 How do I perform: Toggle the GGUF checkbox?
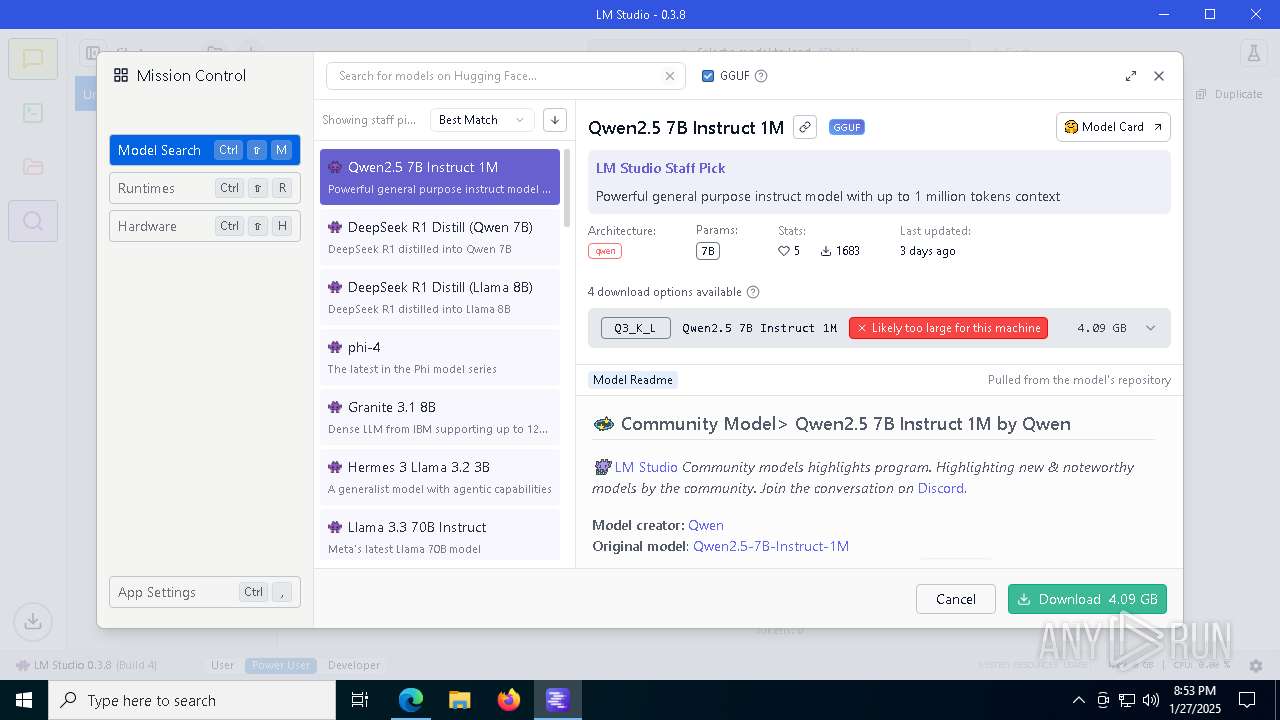pos(708,76)
